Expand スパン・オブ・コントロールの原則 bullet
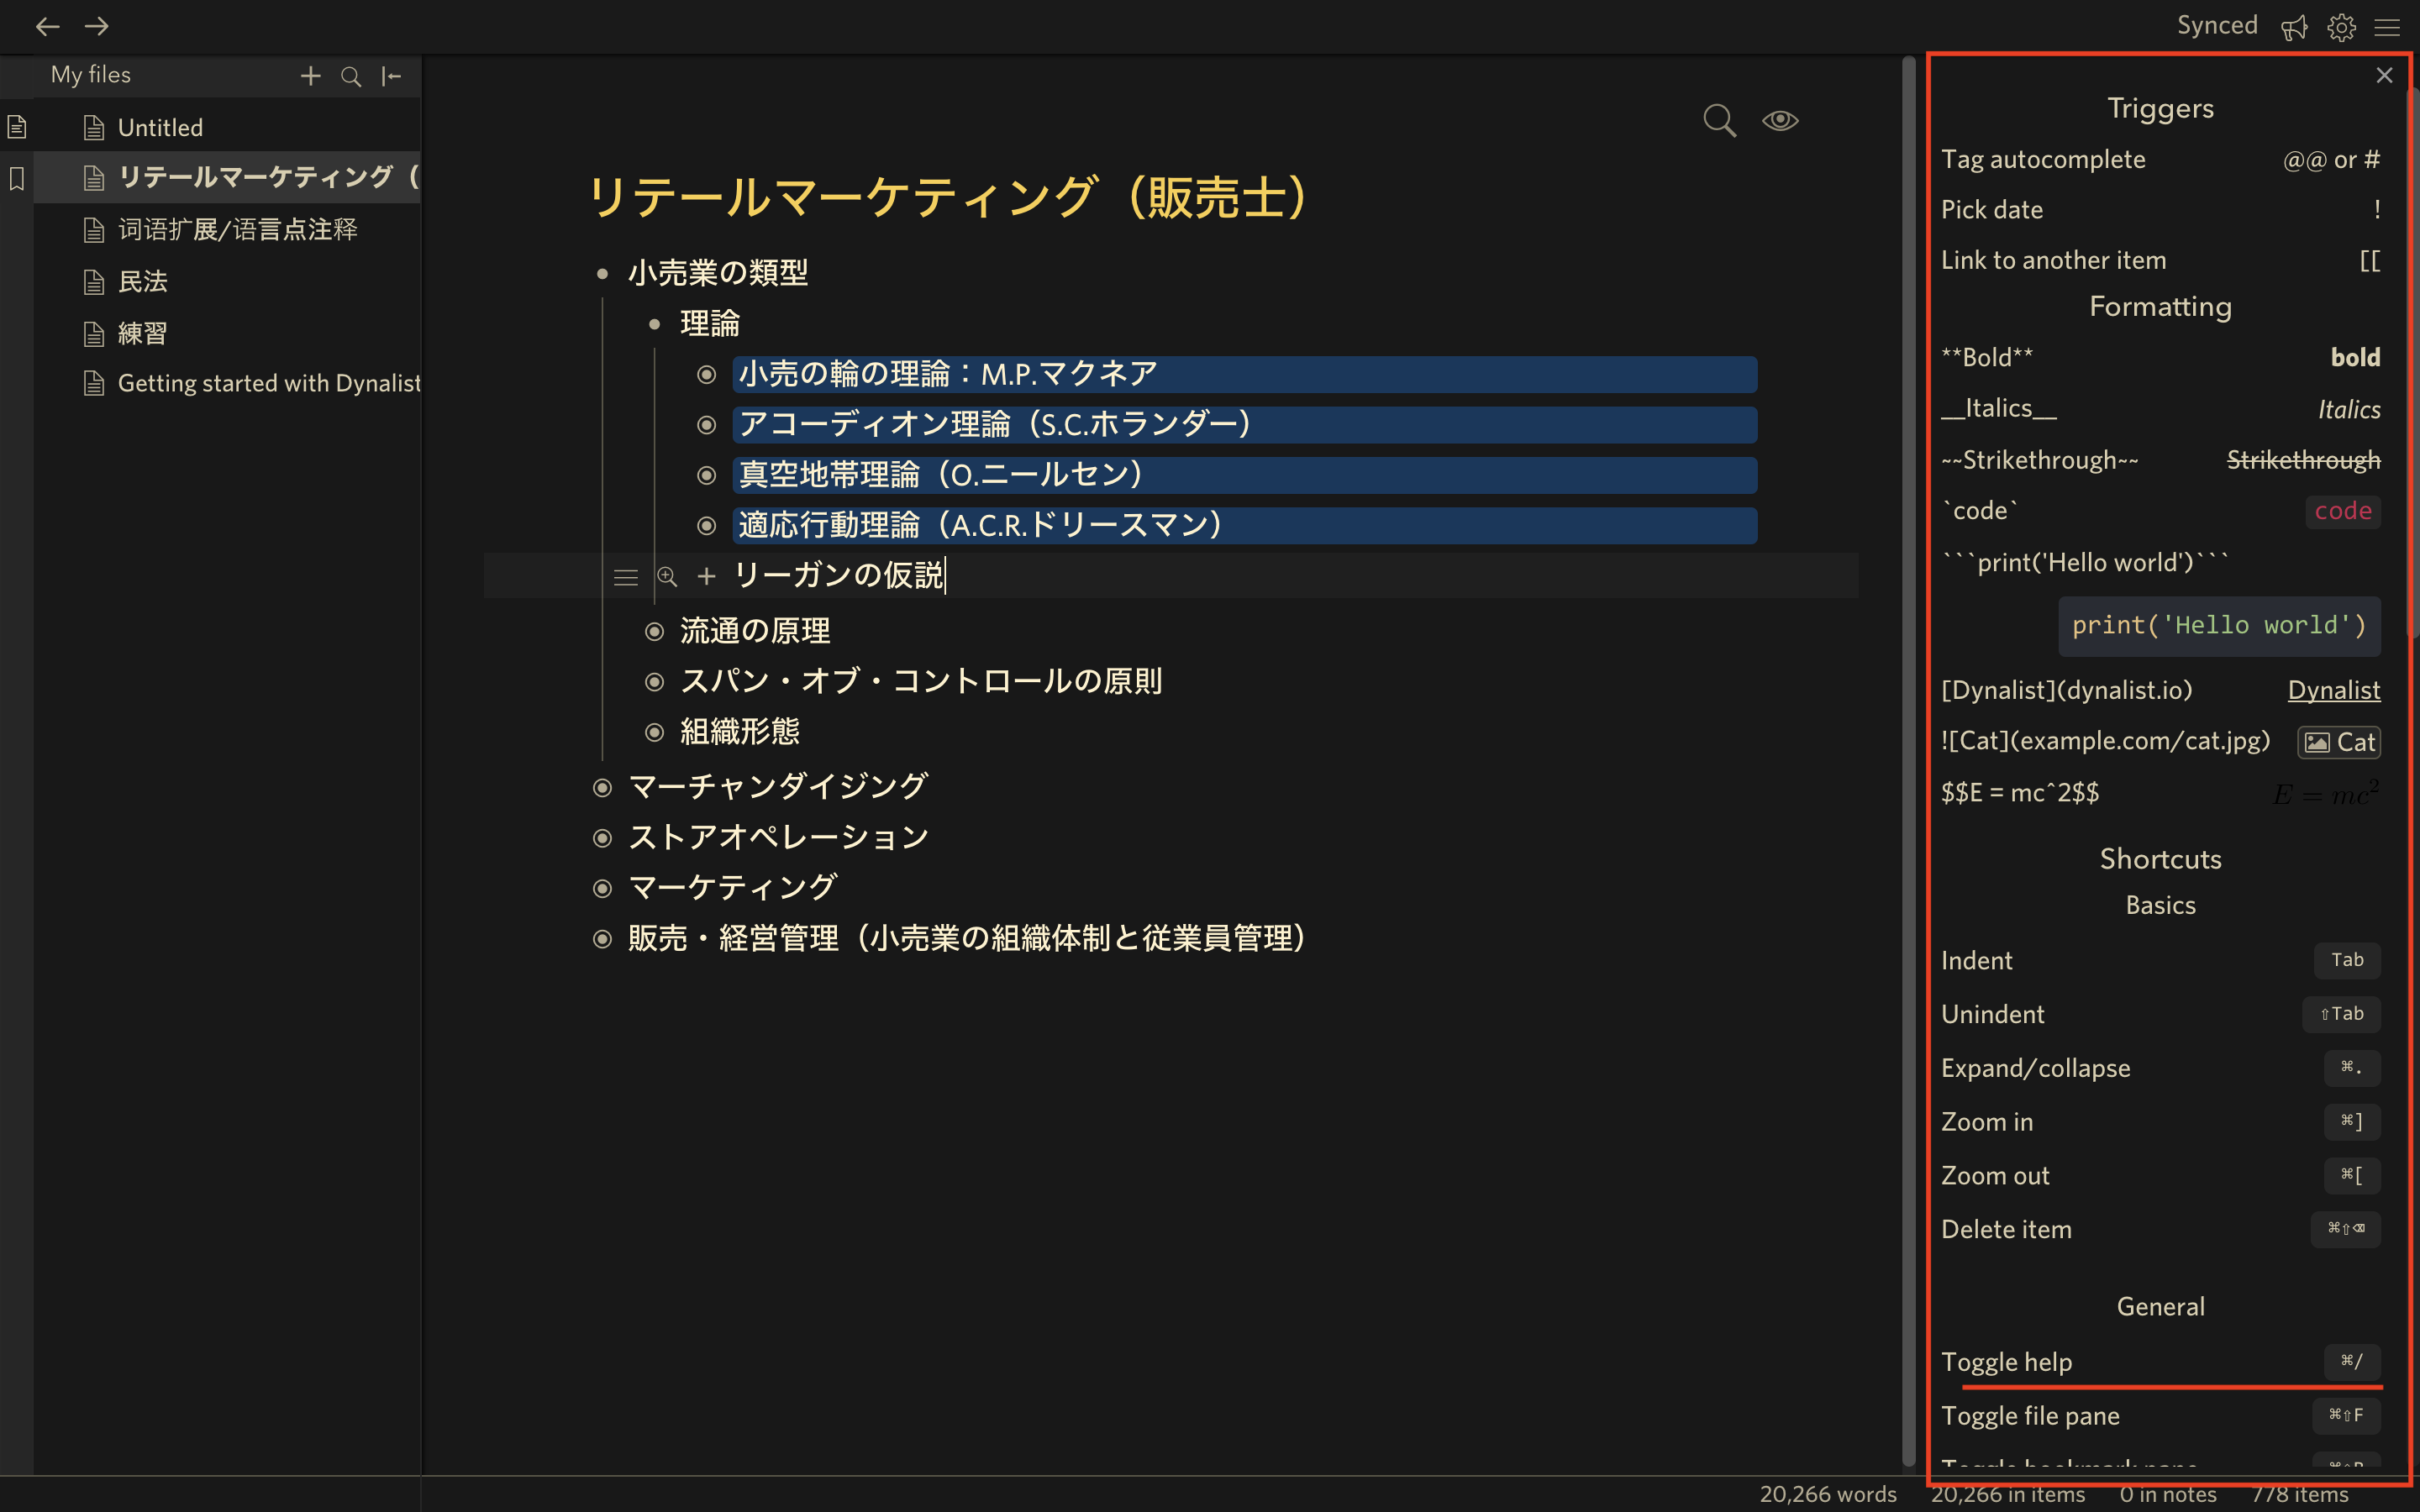Viewport: 2420px width, 1512px height. point(654,682)
